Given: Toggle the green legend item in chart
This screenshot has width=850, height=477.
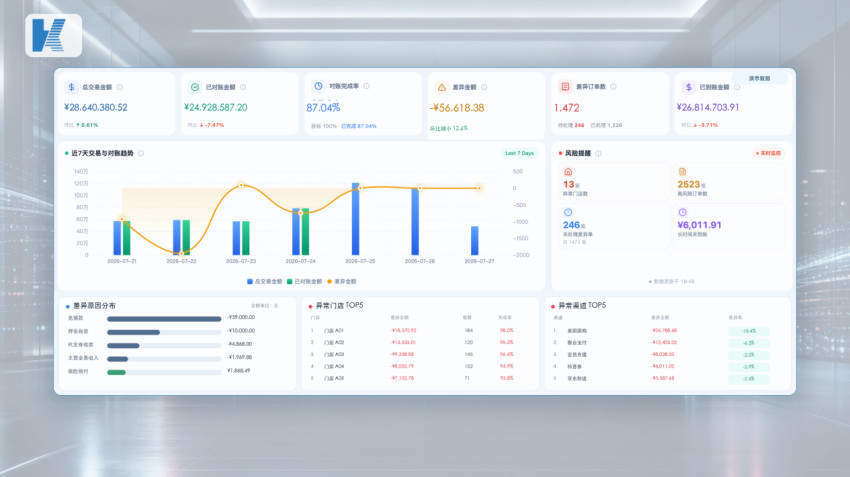Looking at the screenshot, I should click(304, 281).
